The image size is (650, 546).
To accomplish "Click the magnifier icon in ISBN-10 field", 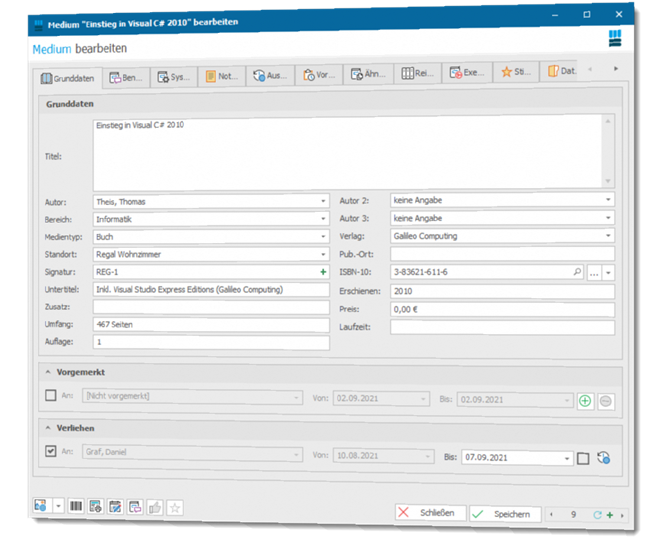I will [577, 272].
